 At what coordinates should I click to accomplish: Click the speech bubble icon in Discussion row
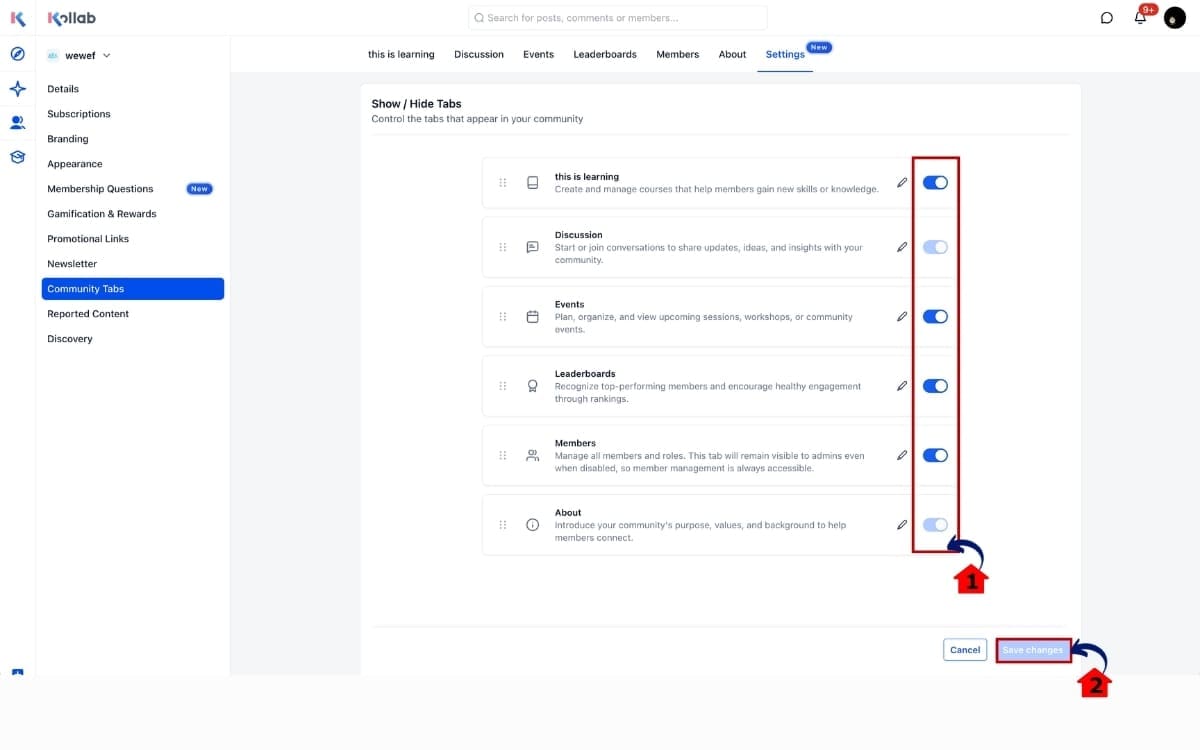click(x=533, y=247)
